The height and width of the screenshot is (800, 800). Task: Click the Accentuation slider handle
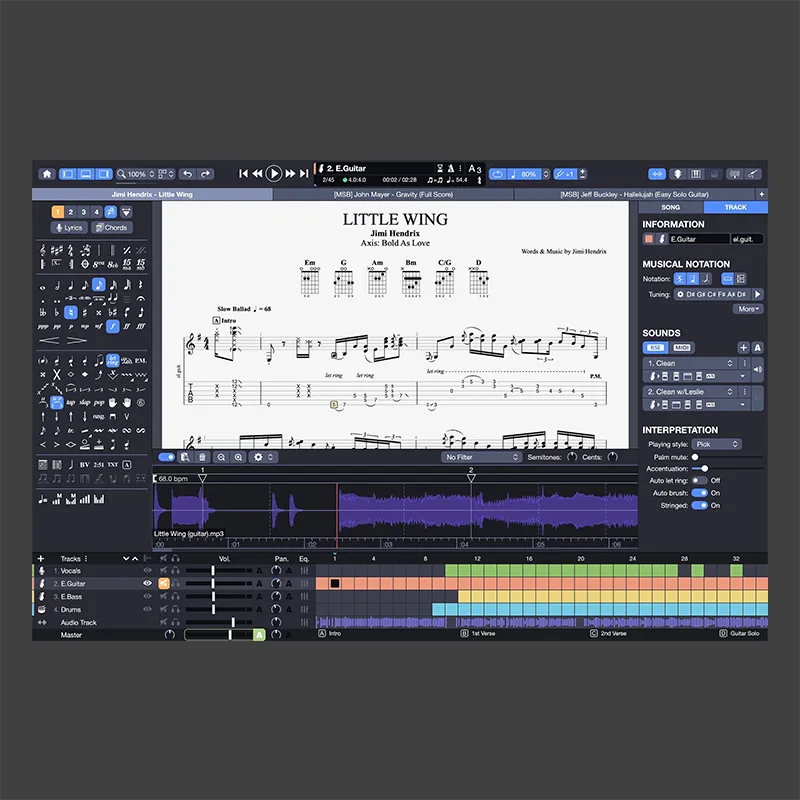pyautogui.click(x=705, y=468)
